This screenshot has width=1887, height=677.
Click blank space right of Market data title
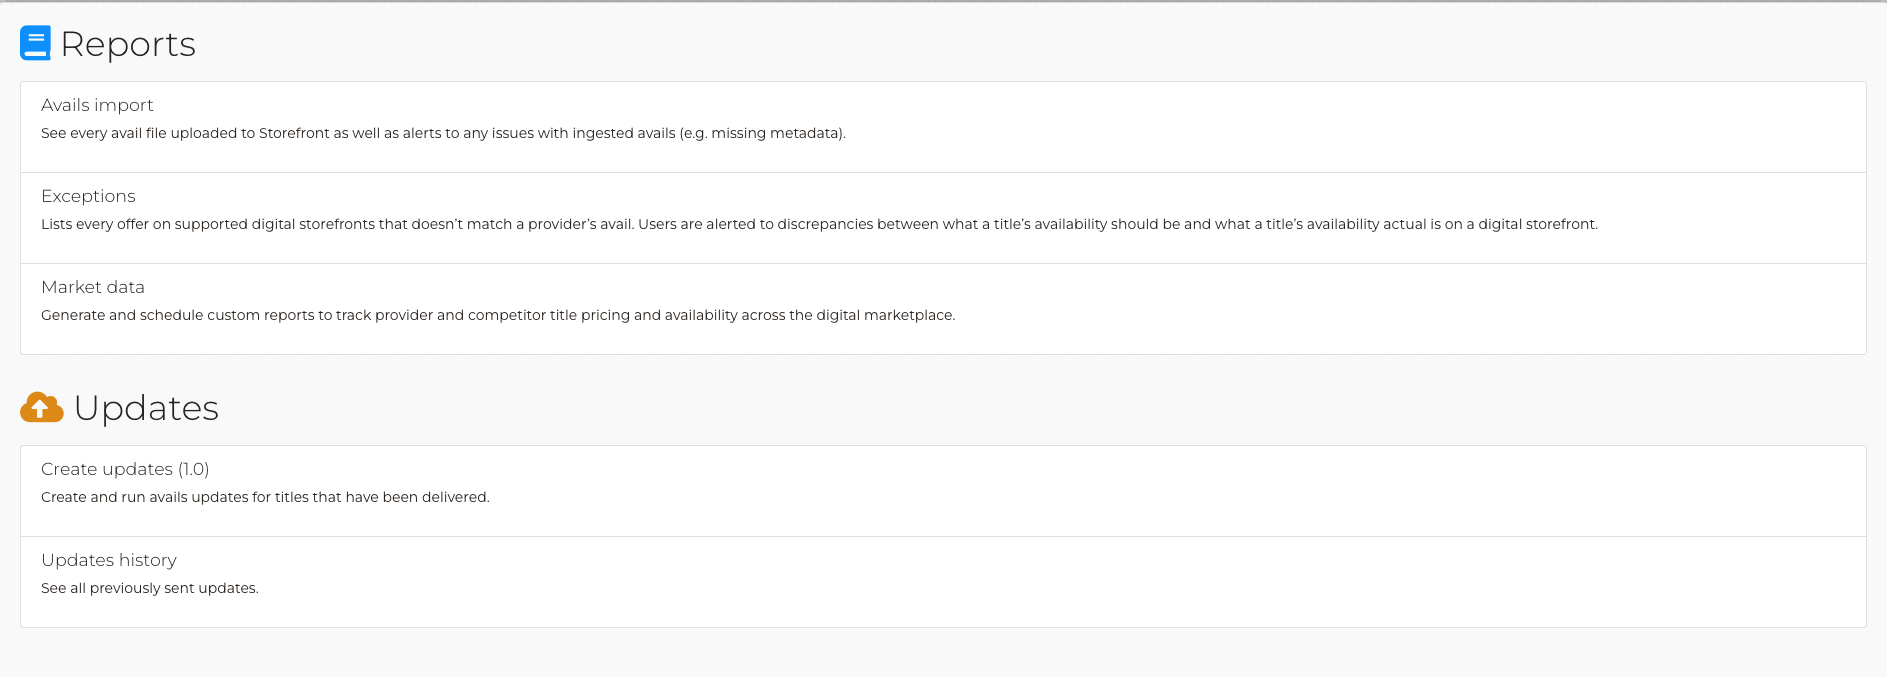(x=900, y=287)
